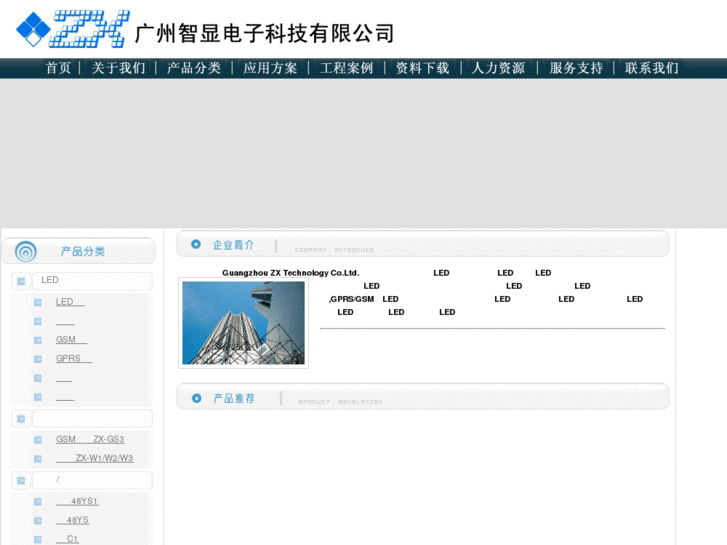Open the 首页 home menu item
This screenshot has width=727, height=545.
(x=58, y=68)
